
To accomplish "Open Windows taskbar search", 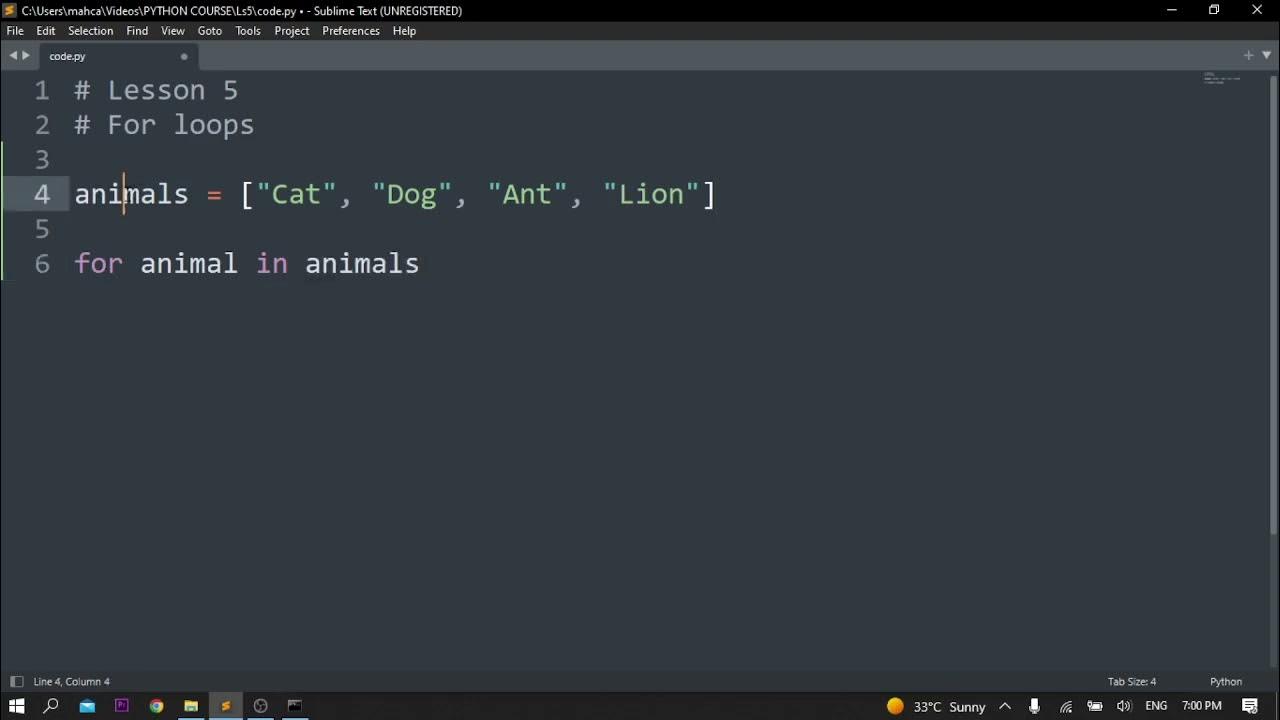I will [x=51, y=706].
